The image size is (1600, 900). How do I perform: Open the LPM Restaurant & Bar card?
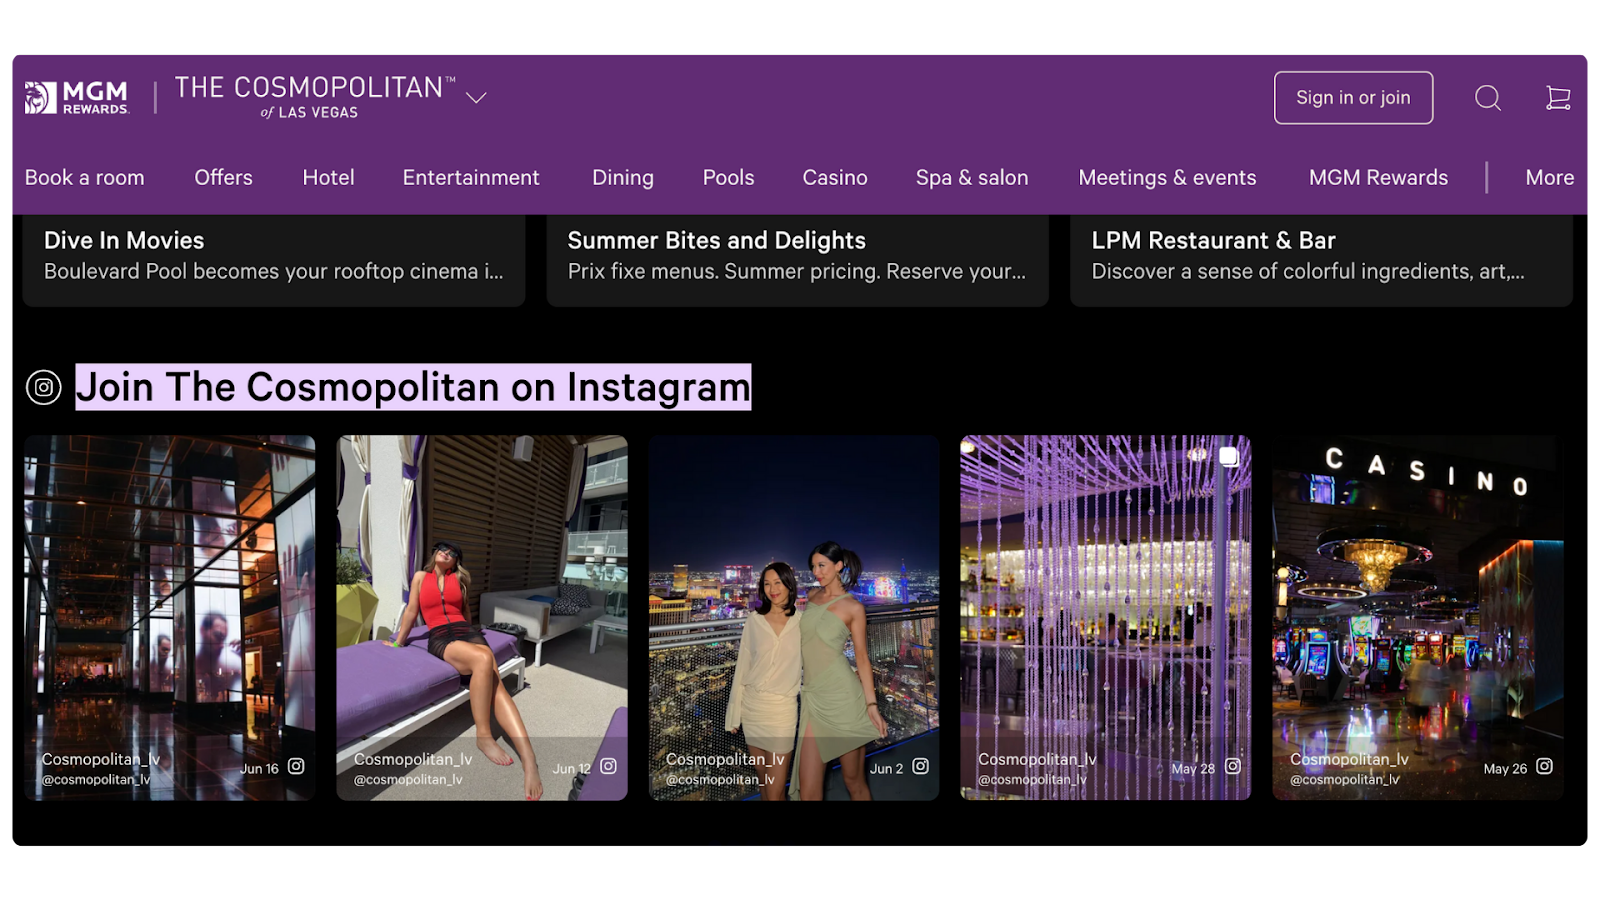point(1321,260)
